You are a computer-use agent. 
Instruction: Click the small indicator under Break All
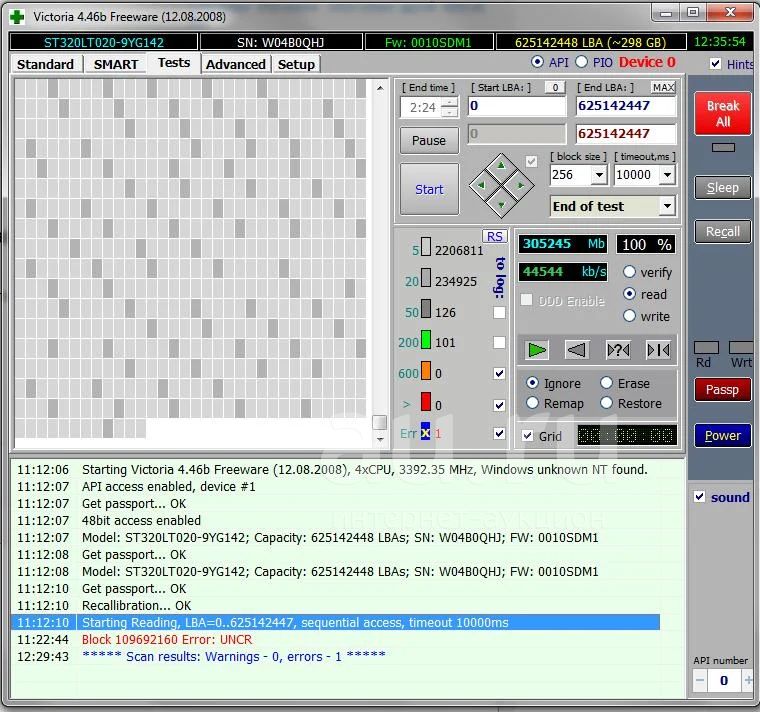723,147
